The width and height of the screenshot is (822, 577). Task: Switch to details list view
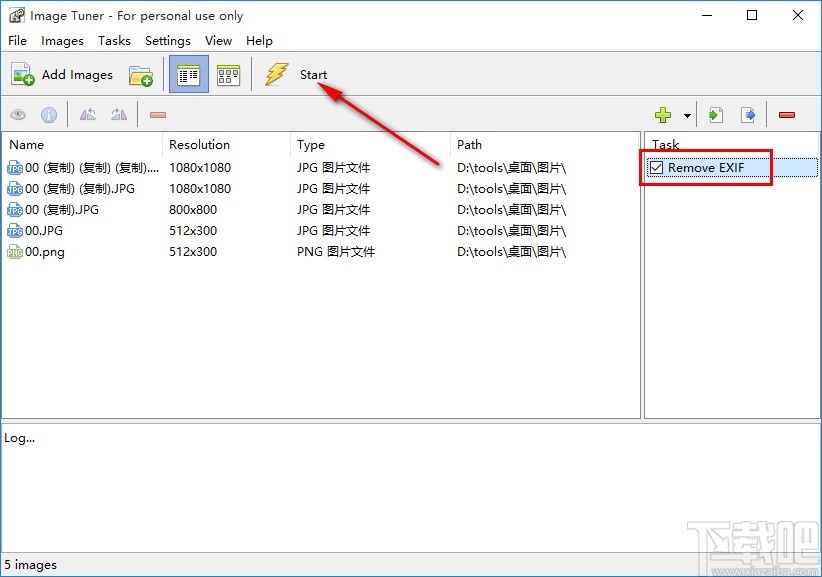189,75
